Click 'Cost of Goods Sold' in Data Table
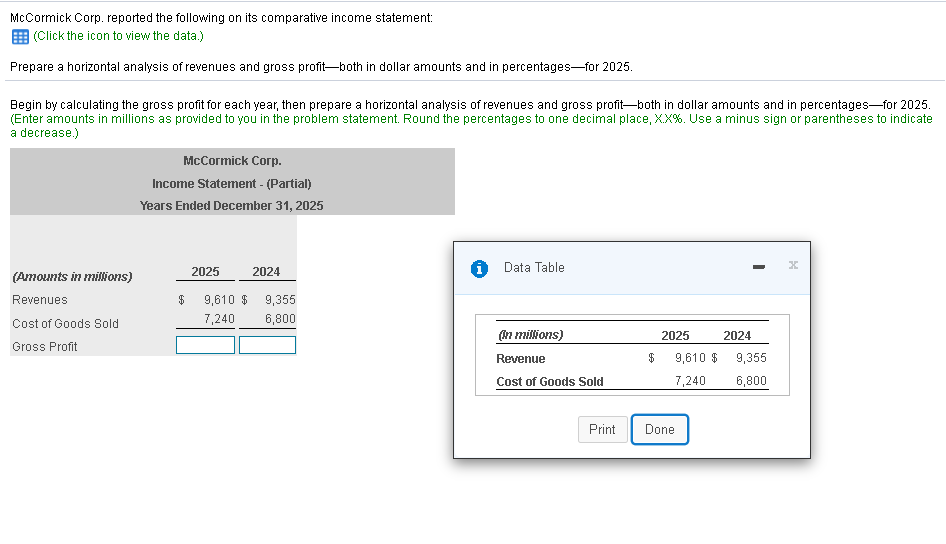 click(x=550, y=382)
